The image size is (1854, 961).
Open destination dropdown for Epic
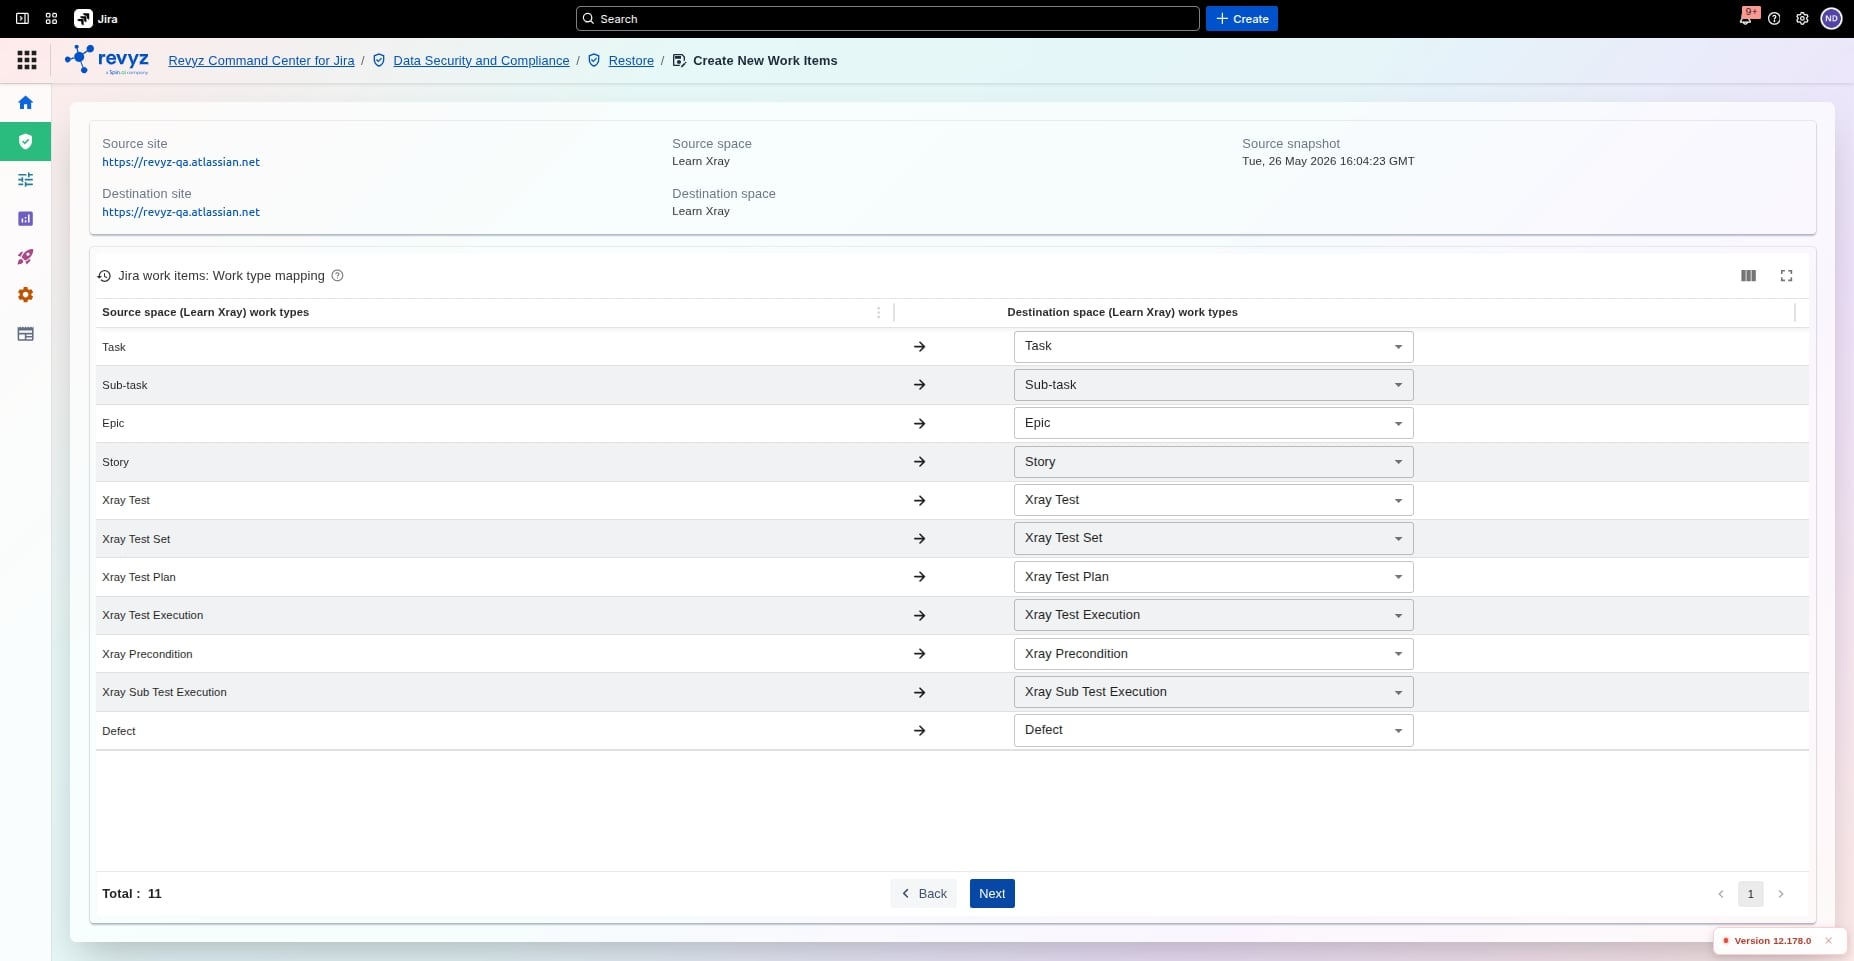coord(1213,423)
